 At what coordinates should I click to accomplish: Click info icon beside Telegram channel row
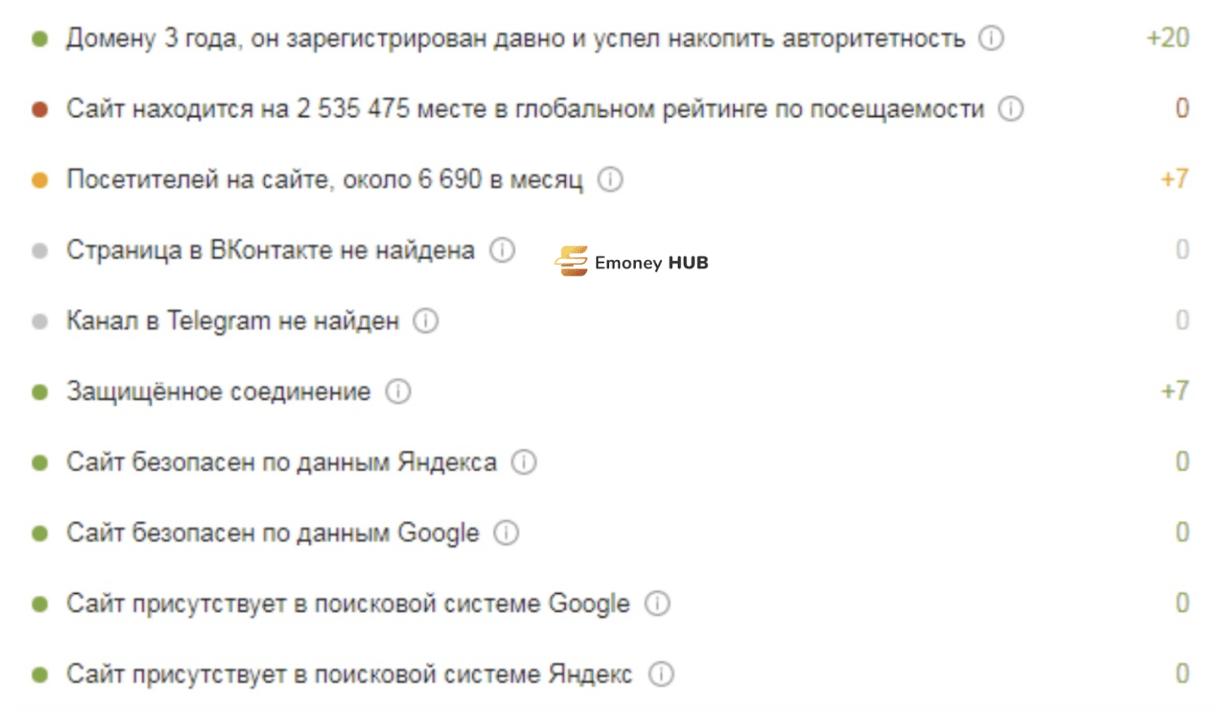[x=426, y=322]
